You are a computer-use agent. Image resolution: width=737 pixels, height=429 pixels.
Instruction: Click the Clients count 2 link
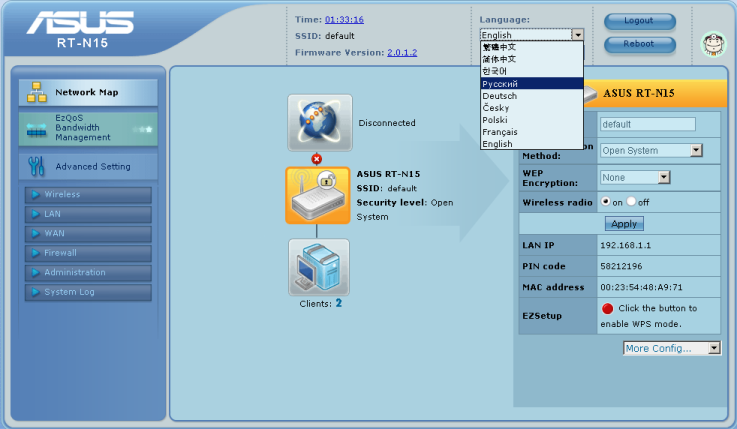click(338, 303)
